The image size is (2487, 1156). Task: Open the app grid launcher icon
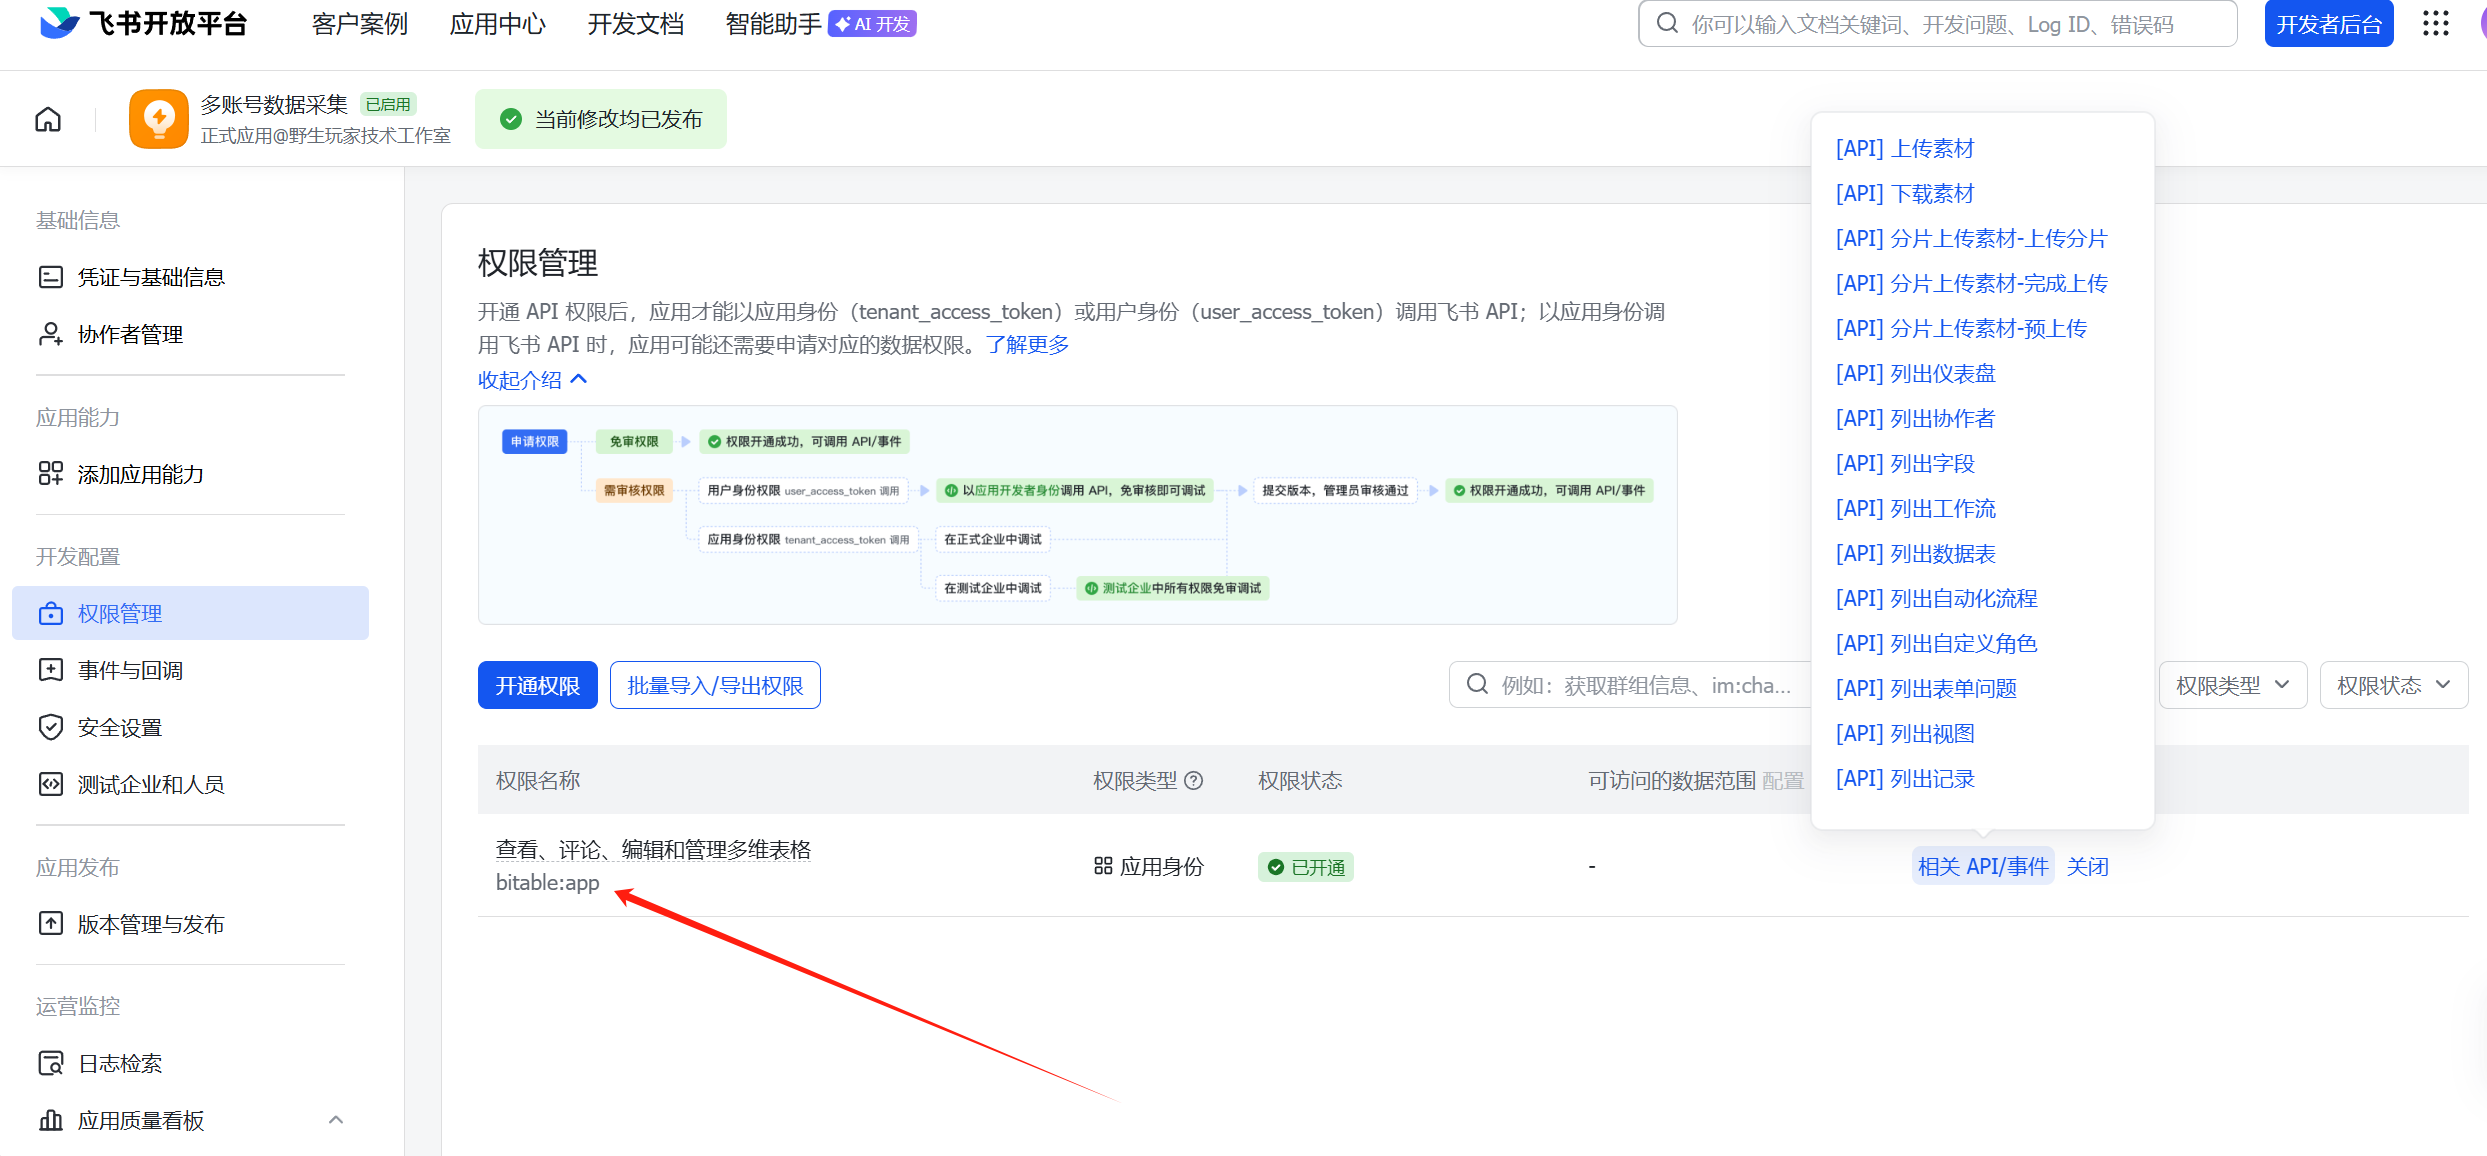click(2435, 23)
